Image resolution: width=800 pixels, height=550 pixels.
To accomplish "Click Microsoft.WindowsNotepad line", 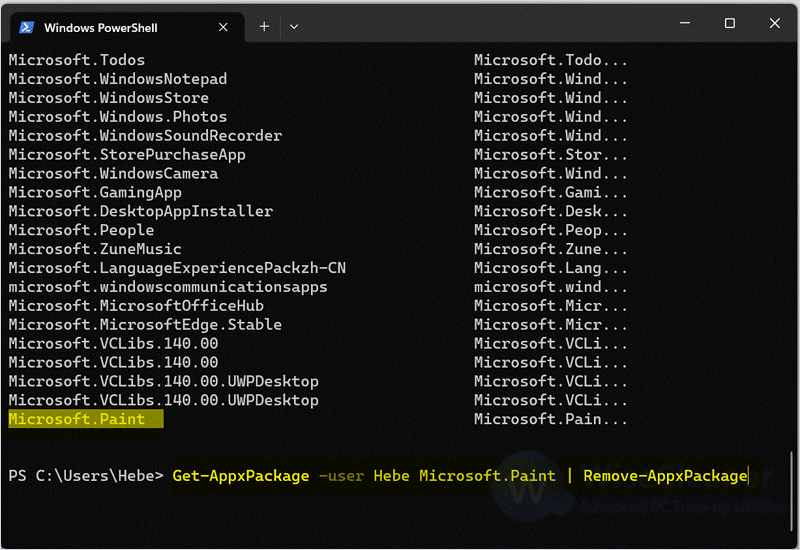I will (118, 79).
